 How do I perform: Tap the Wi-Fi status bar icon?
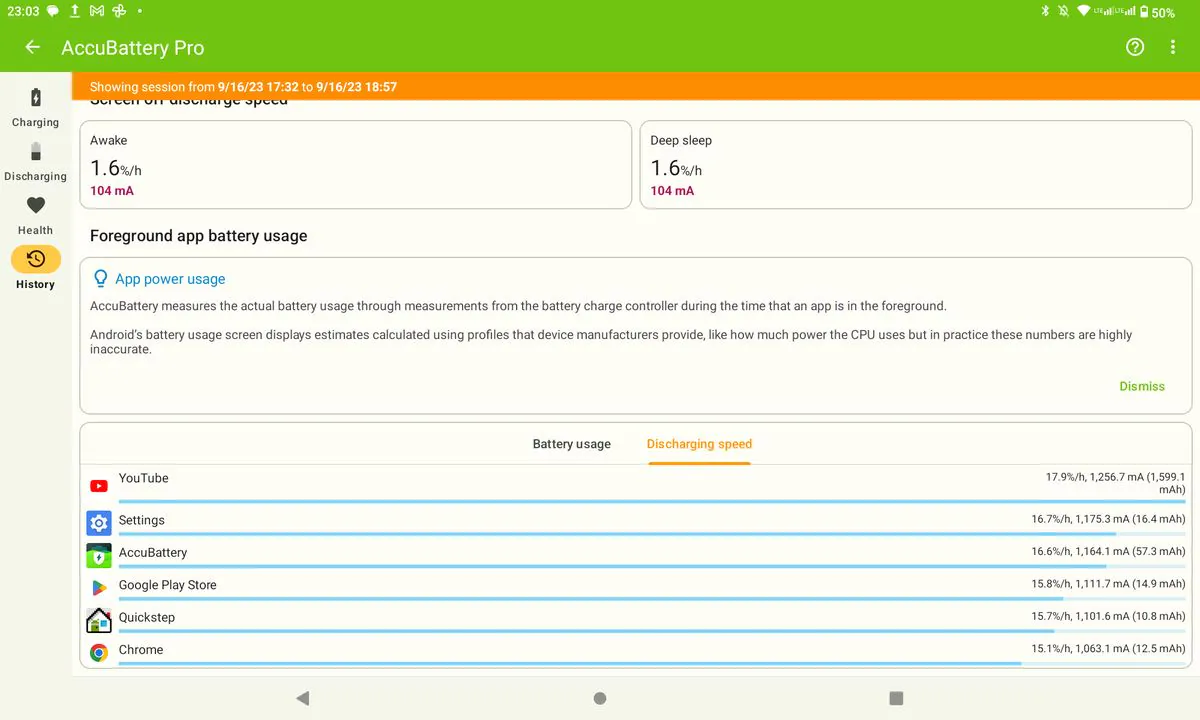tap(1084, 11)
